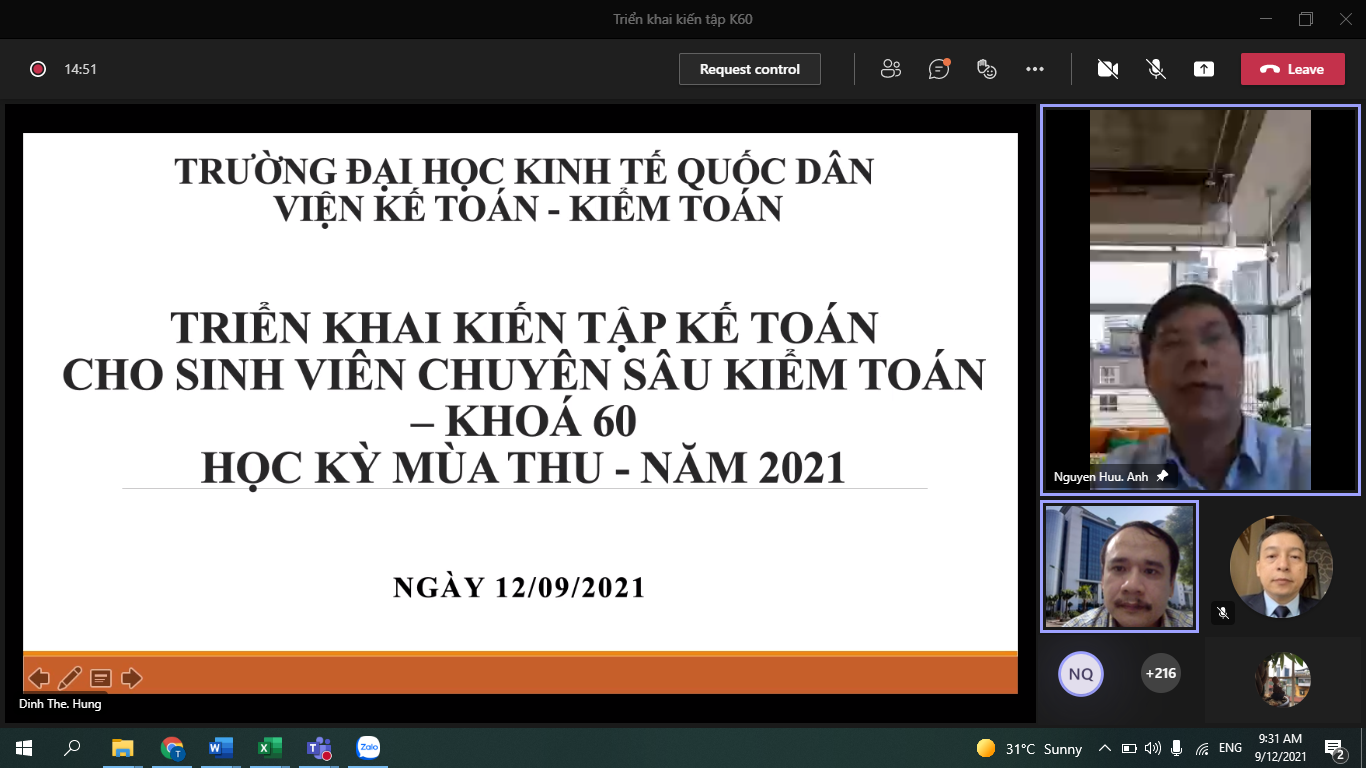Switch to Microsoft Teams taskbar icon
Image resolution: width=1366 pixels, height=768 pixels.
pyautogui.click(x=319, y=748)
